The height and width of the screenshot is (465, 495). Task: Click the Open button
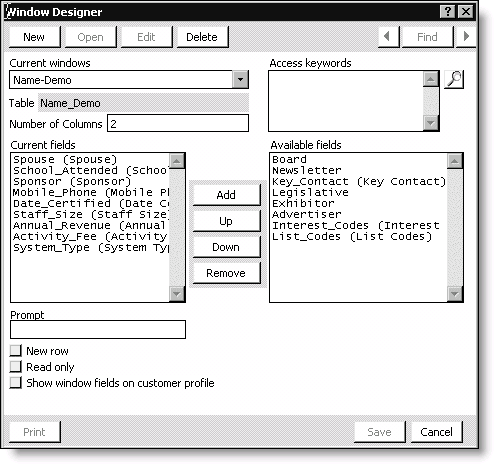point(91,37)
